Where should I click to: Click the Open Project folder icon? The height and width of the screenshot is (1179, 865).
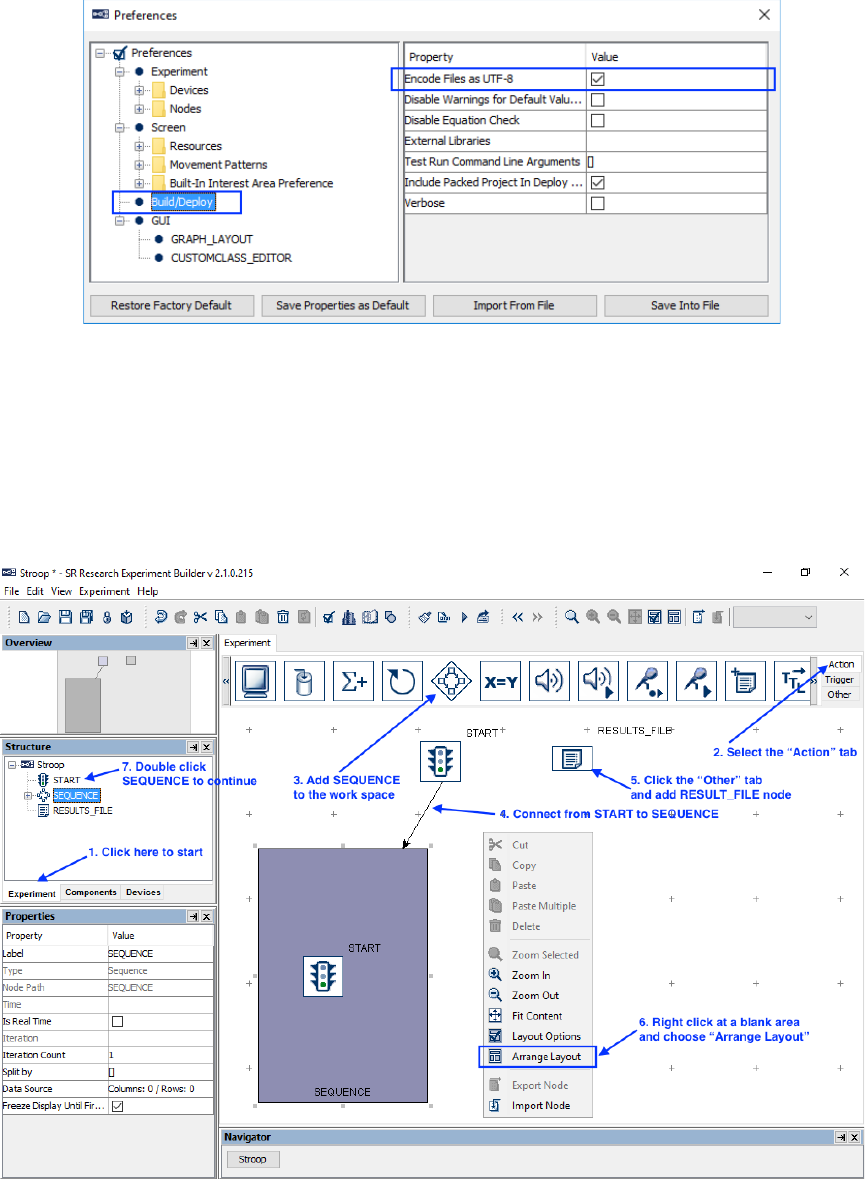point(44,617)
